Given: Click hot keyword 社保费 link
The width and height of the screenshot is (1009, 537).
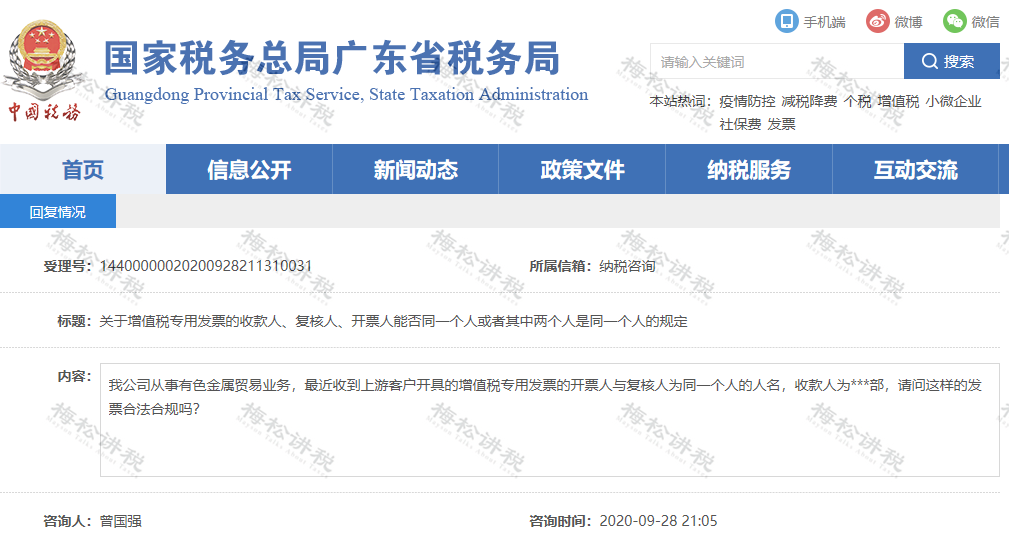Looking at the screenshot, I should [740, 125].
